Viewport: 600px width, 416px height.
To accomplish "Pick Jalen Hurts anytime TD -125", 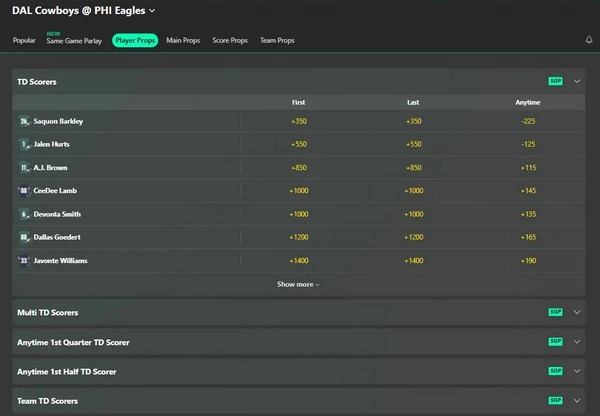I will pos(528,144).
